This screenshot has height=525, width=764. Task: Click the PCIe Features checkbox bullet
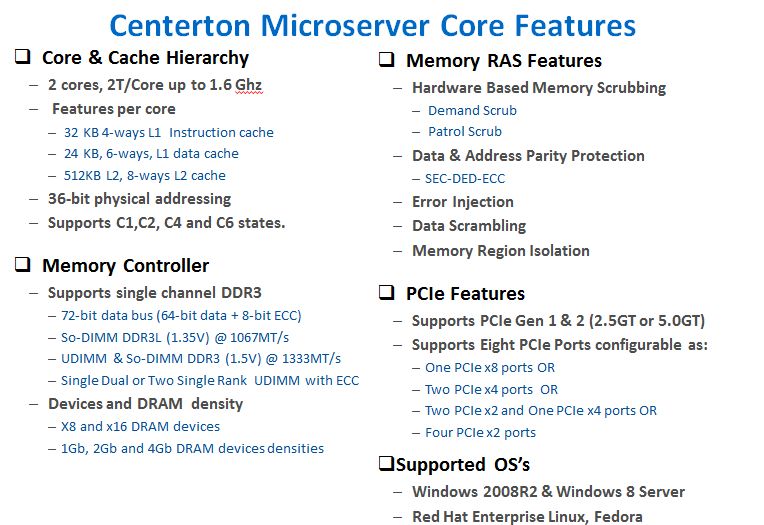coord(386,292)
